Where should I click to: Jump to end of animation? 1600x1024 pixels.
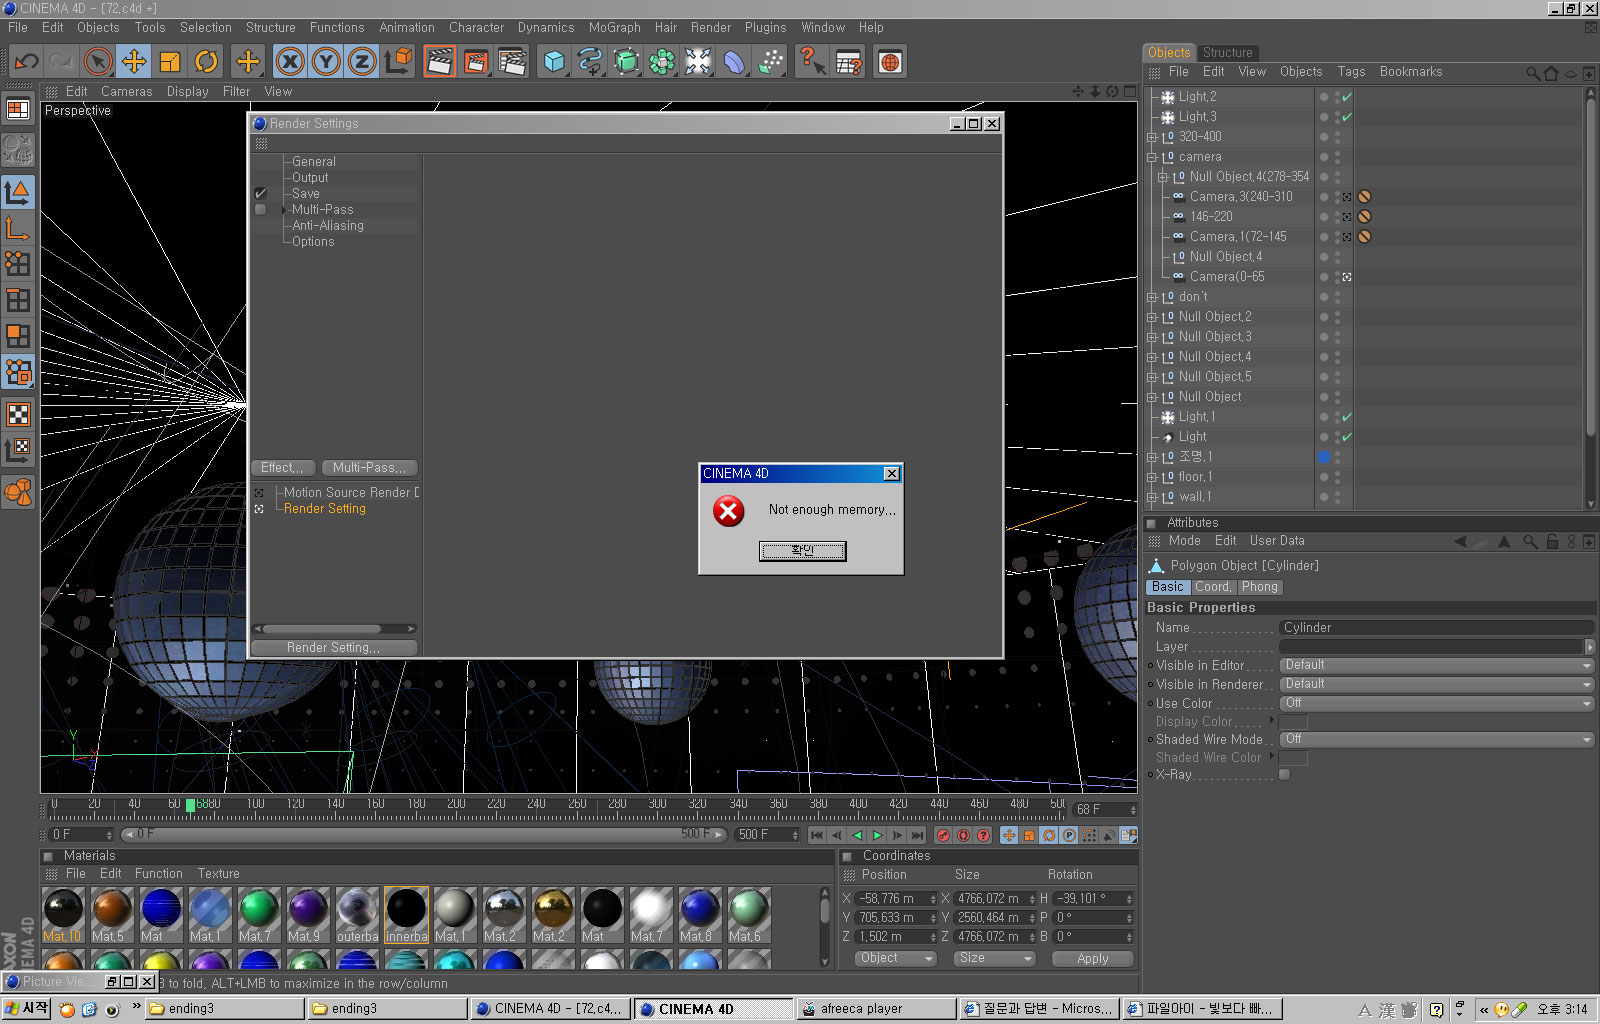click(917, 835)
